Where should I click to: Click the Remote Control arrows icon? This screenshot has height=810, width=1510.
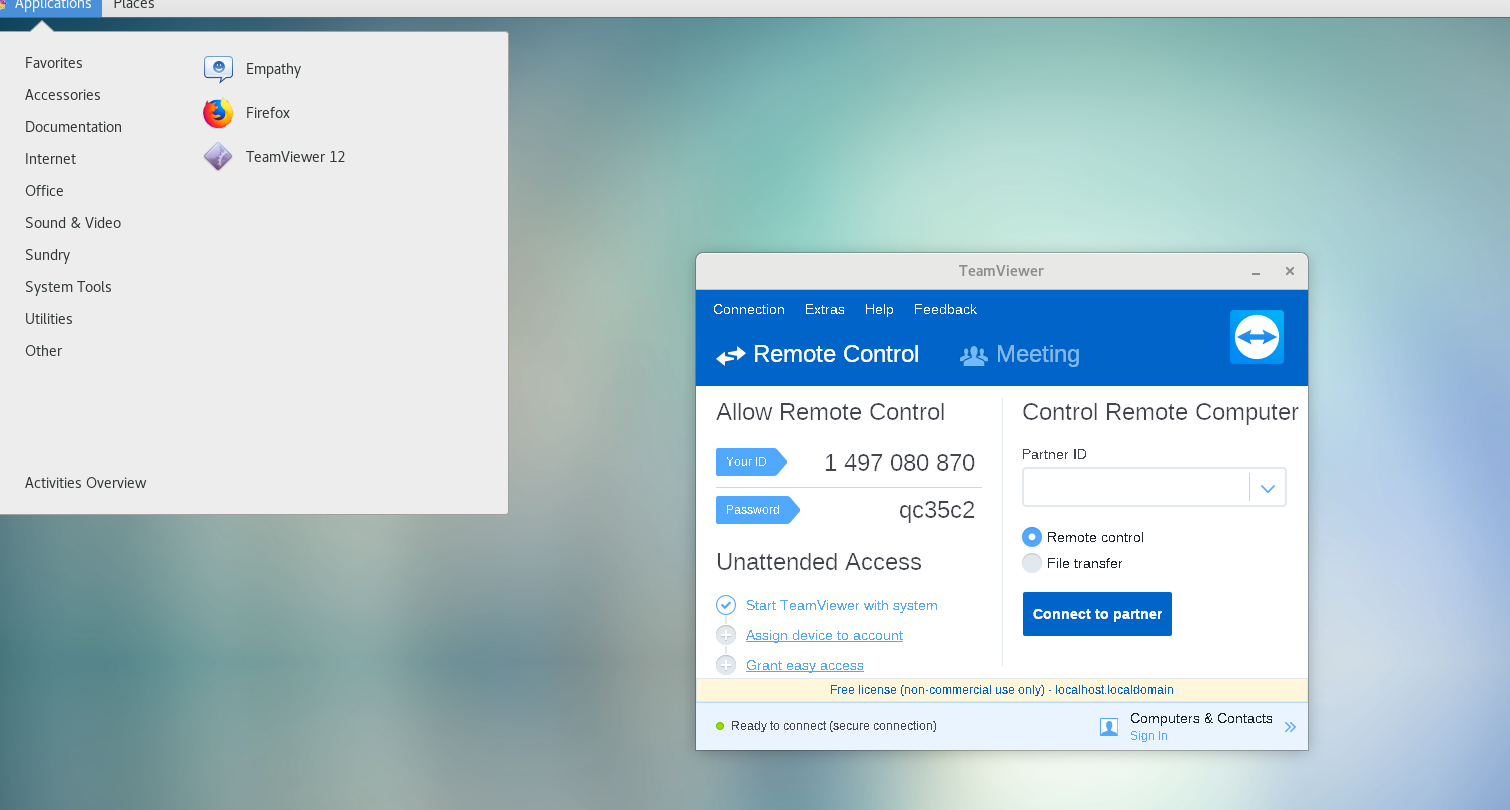(x=731, y=355)
